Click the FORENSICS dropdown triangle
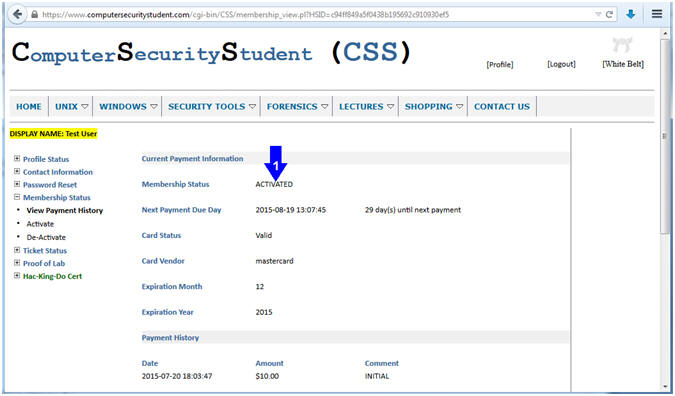Image resolution: width=675 pixels, height=396 pixels. point(325,106)
